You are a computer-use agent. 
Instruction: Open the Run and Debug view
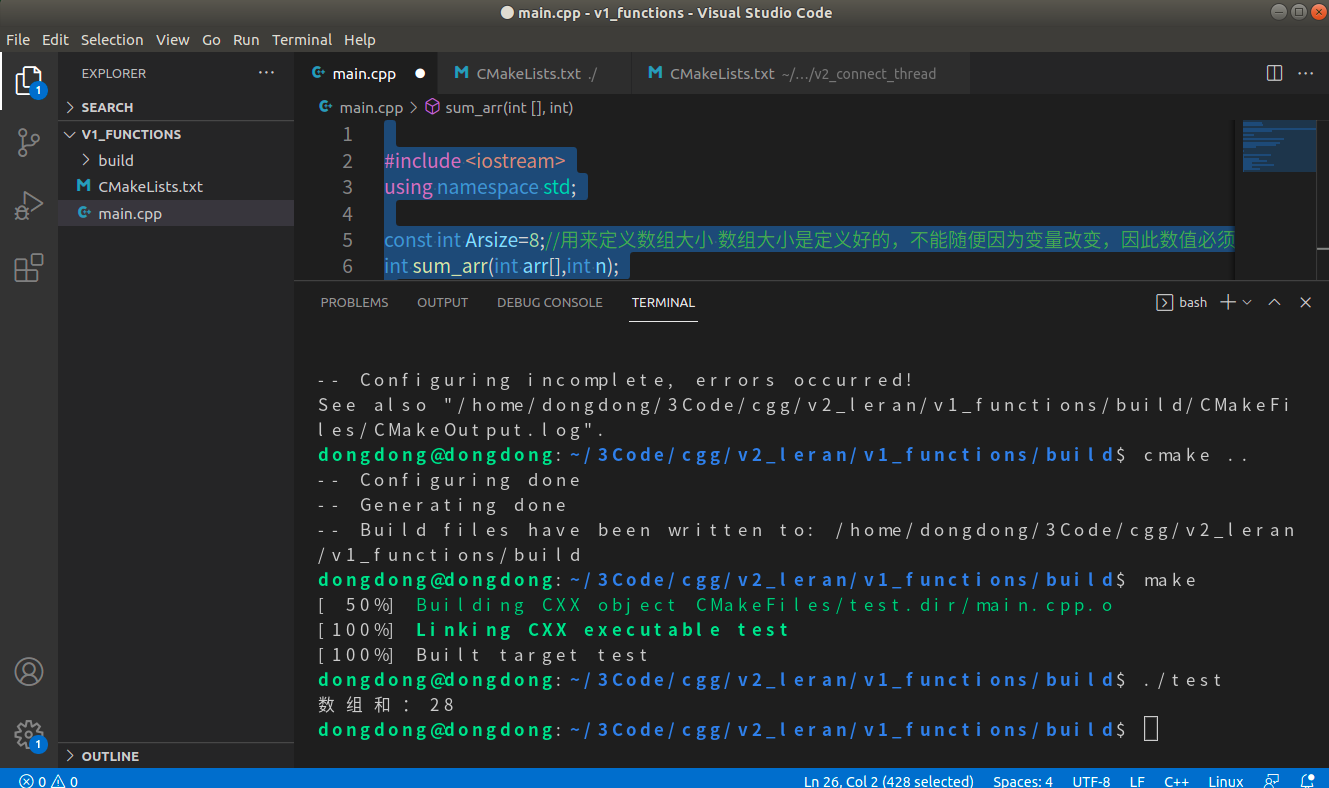(x=29, y=205)
